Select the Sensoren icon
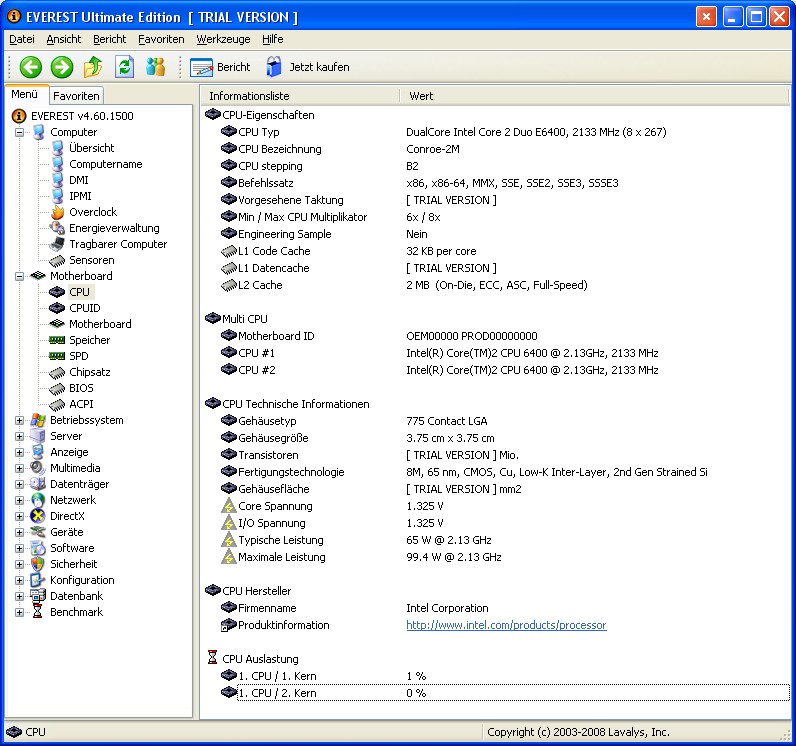The width and height of the screenshot is (796, 746). [57, 260]
